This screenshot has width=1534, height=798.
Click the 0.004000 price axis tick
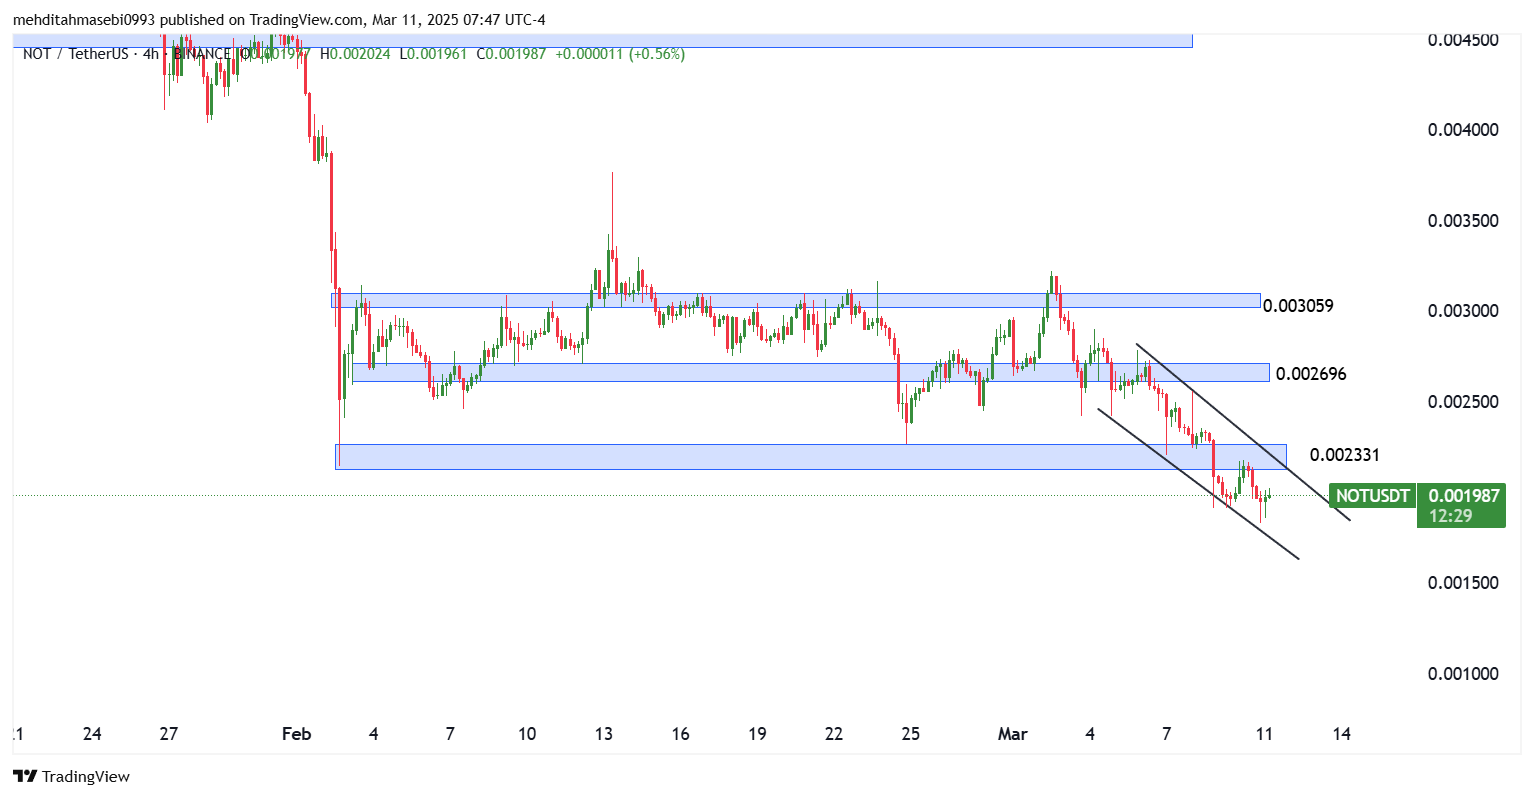pos(1463,130)
